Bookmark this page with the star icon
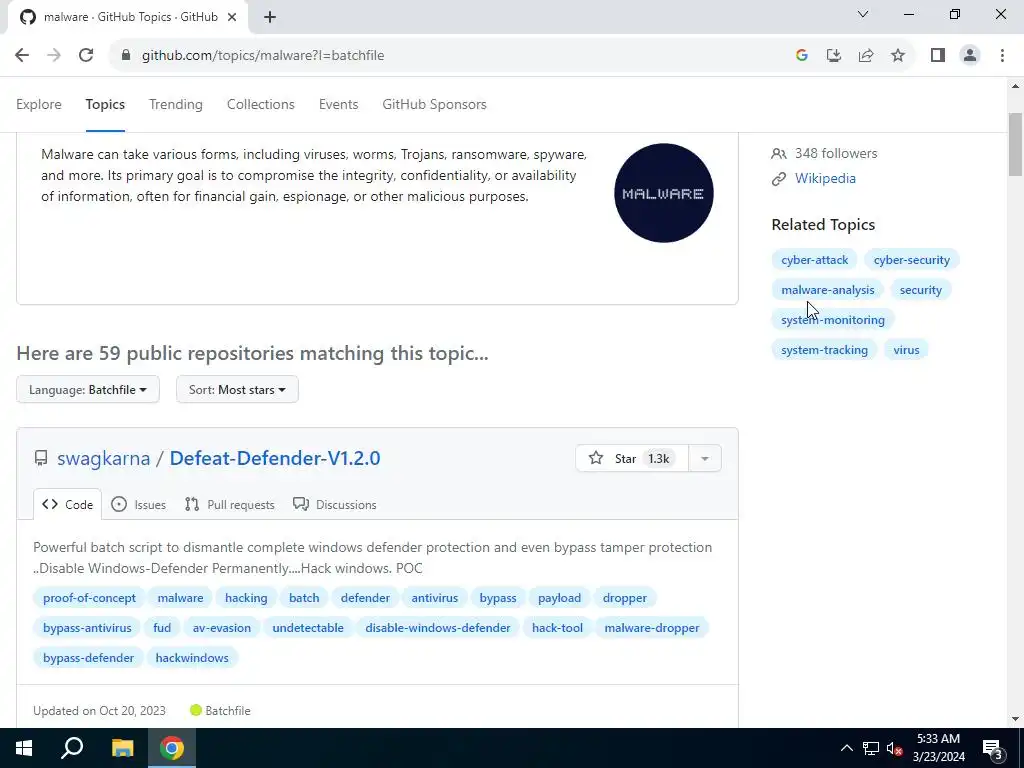The width and height of the screenshot is (1024, 768). click(898, 56)
